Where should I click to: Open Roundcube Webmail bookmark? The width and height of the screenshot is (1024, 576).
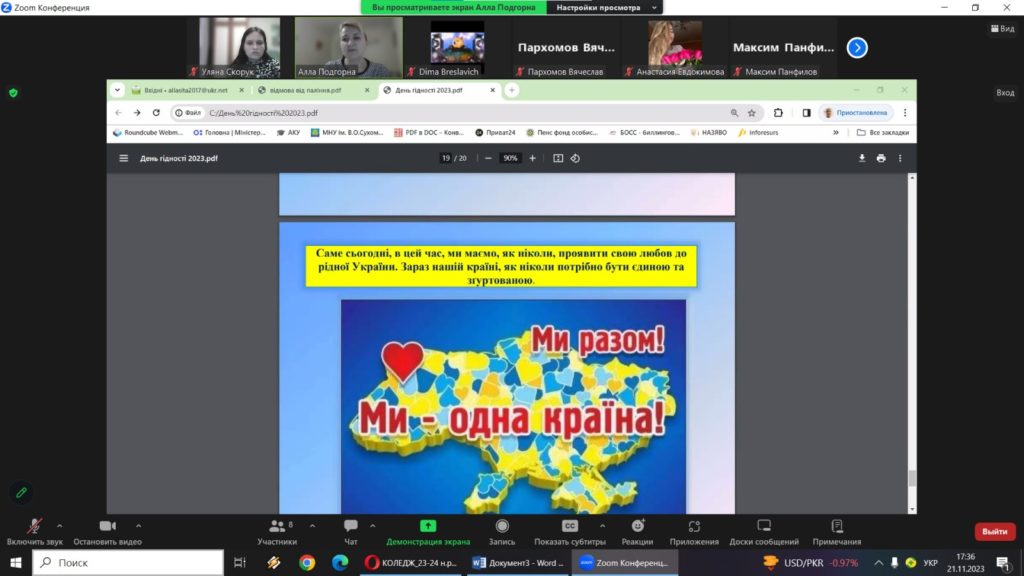point(148,133)
